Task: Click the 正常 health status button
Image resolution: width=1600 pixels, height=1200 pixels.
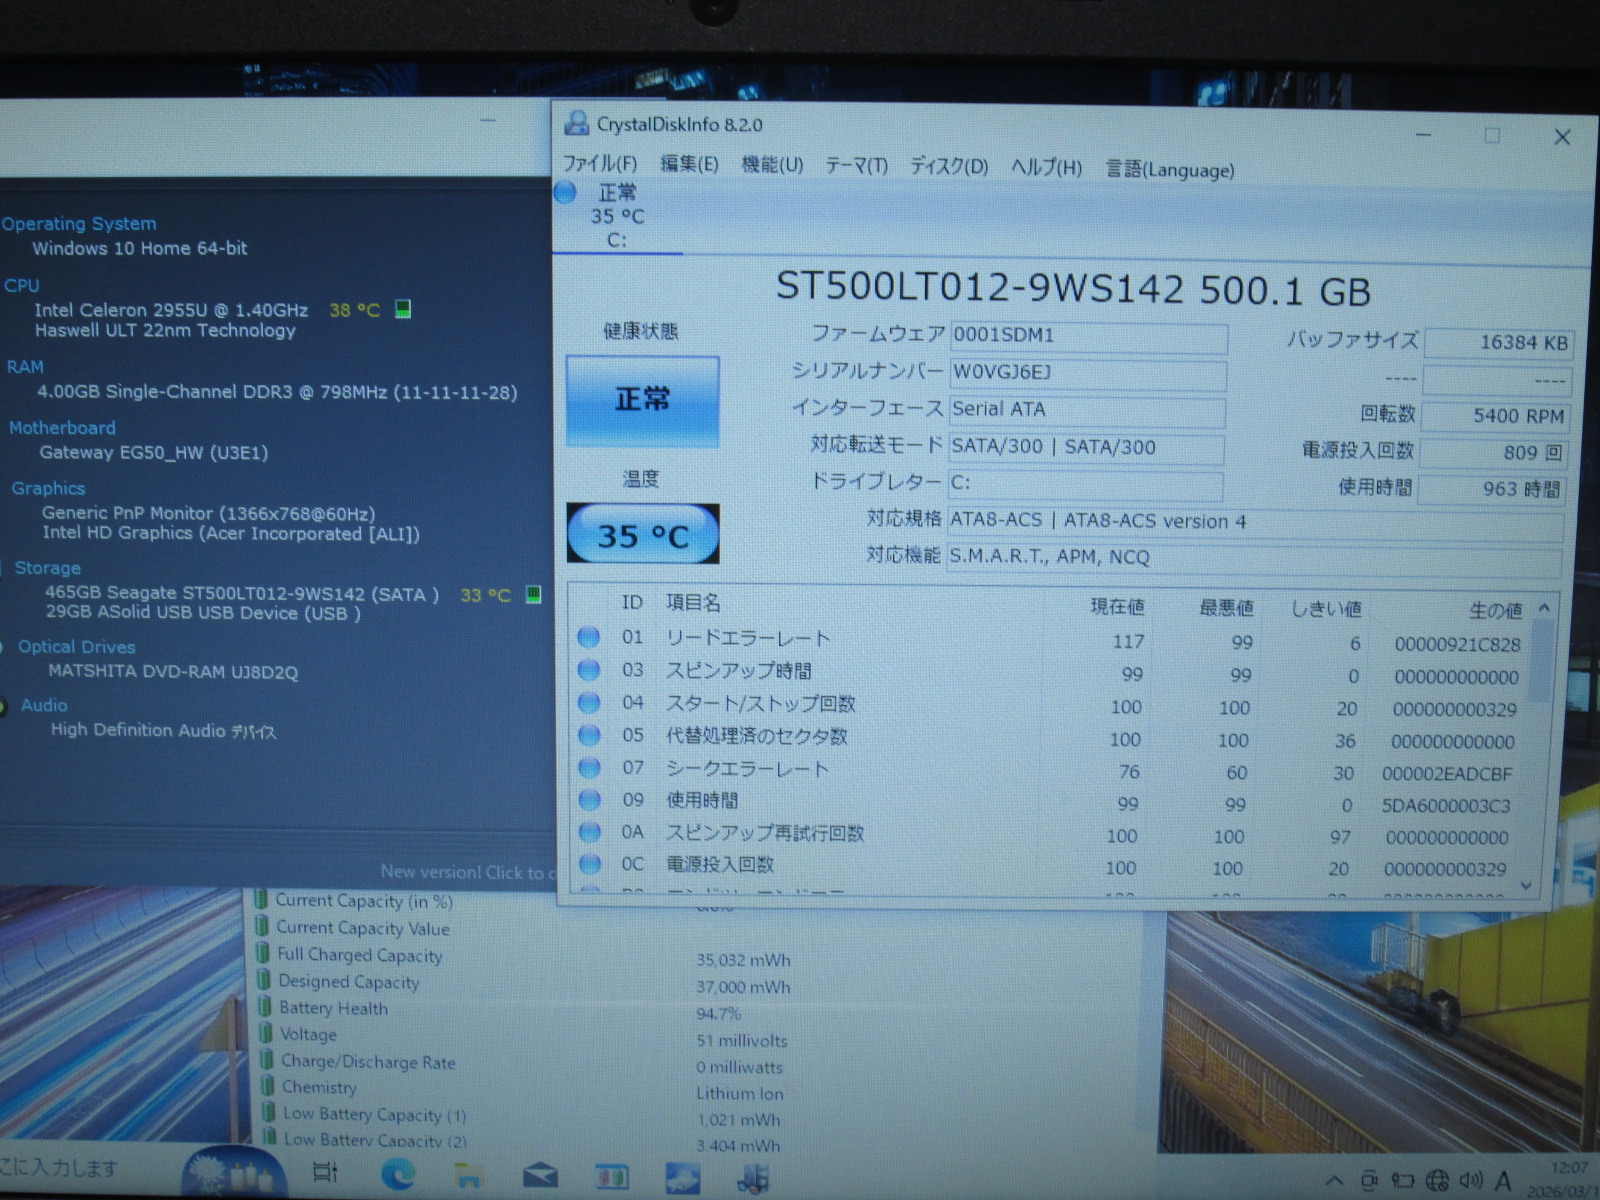Action: pos(642,400)
